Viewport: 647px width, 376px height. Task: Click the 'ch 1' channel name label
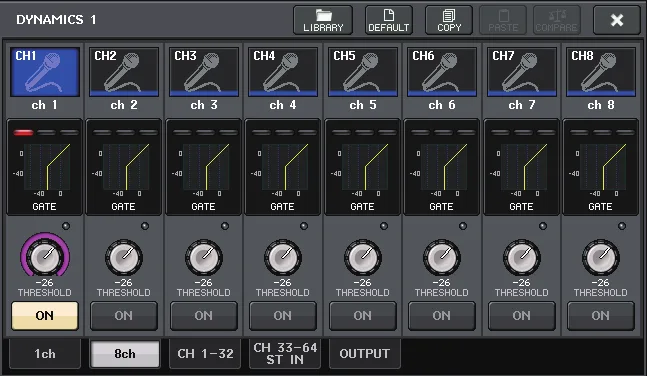[45, 105]
